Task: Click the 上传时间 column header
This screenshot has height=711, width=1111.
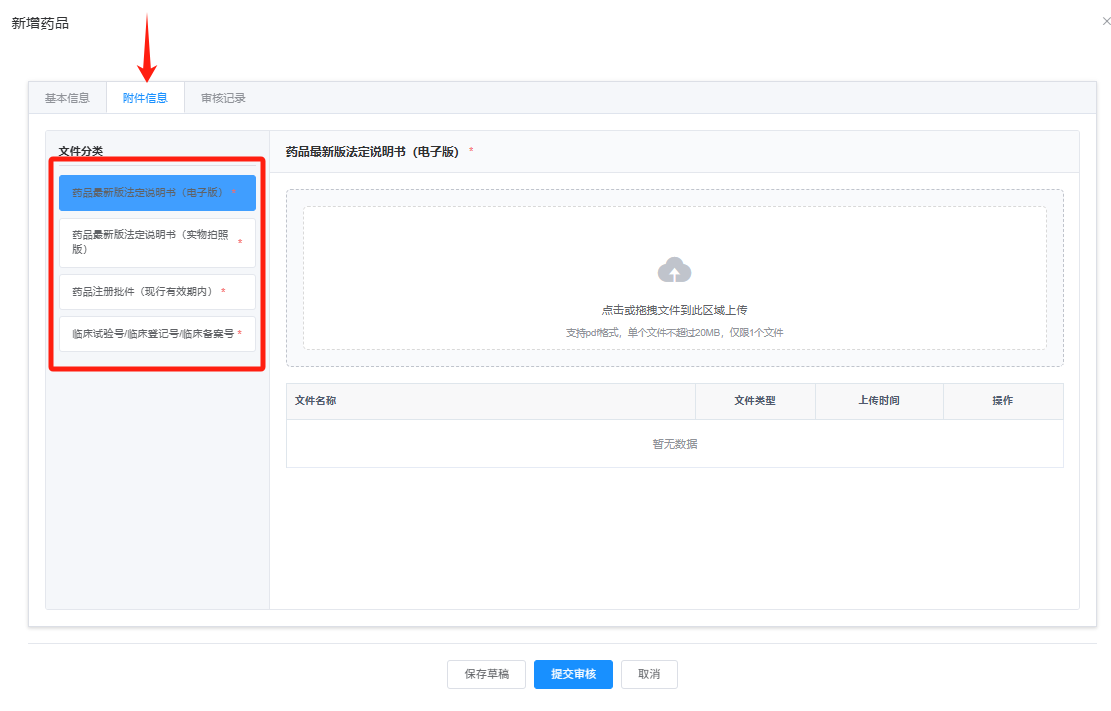Action: click(879, 401)
